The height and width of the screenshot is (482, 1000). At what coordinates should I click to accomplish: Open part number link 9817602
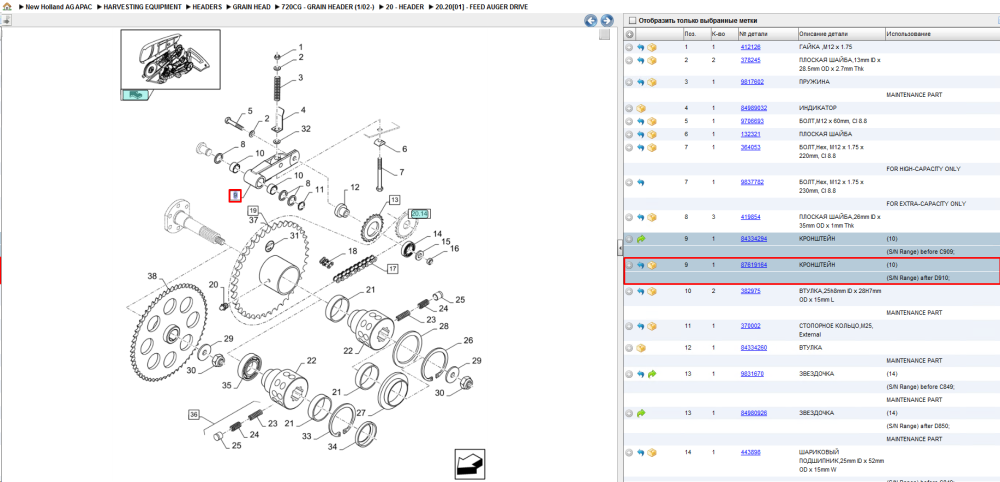(x=752, y=82)
